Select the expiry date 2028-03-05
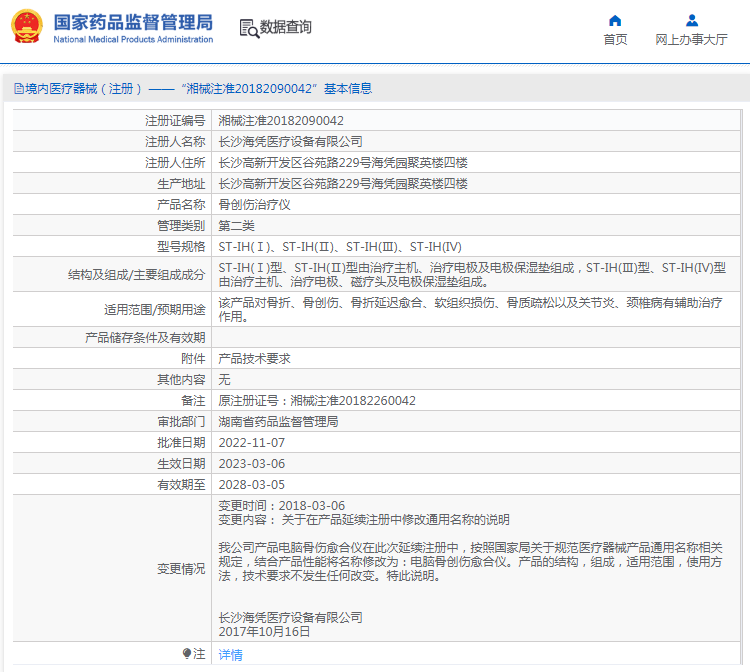750x672 pixels. [x=251, y=484]
